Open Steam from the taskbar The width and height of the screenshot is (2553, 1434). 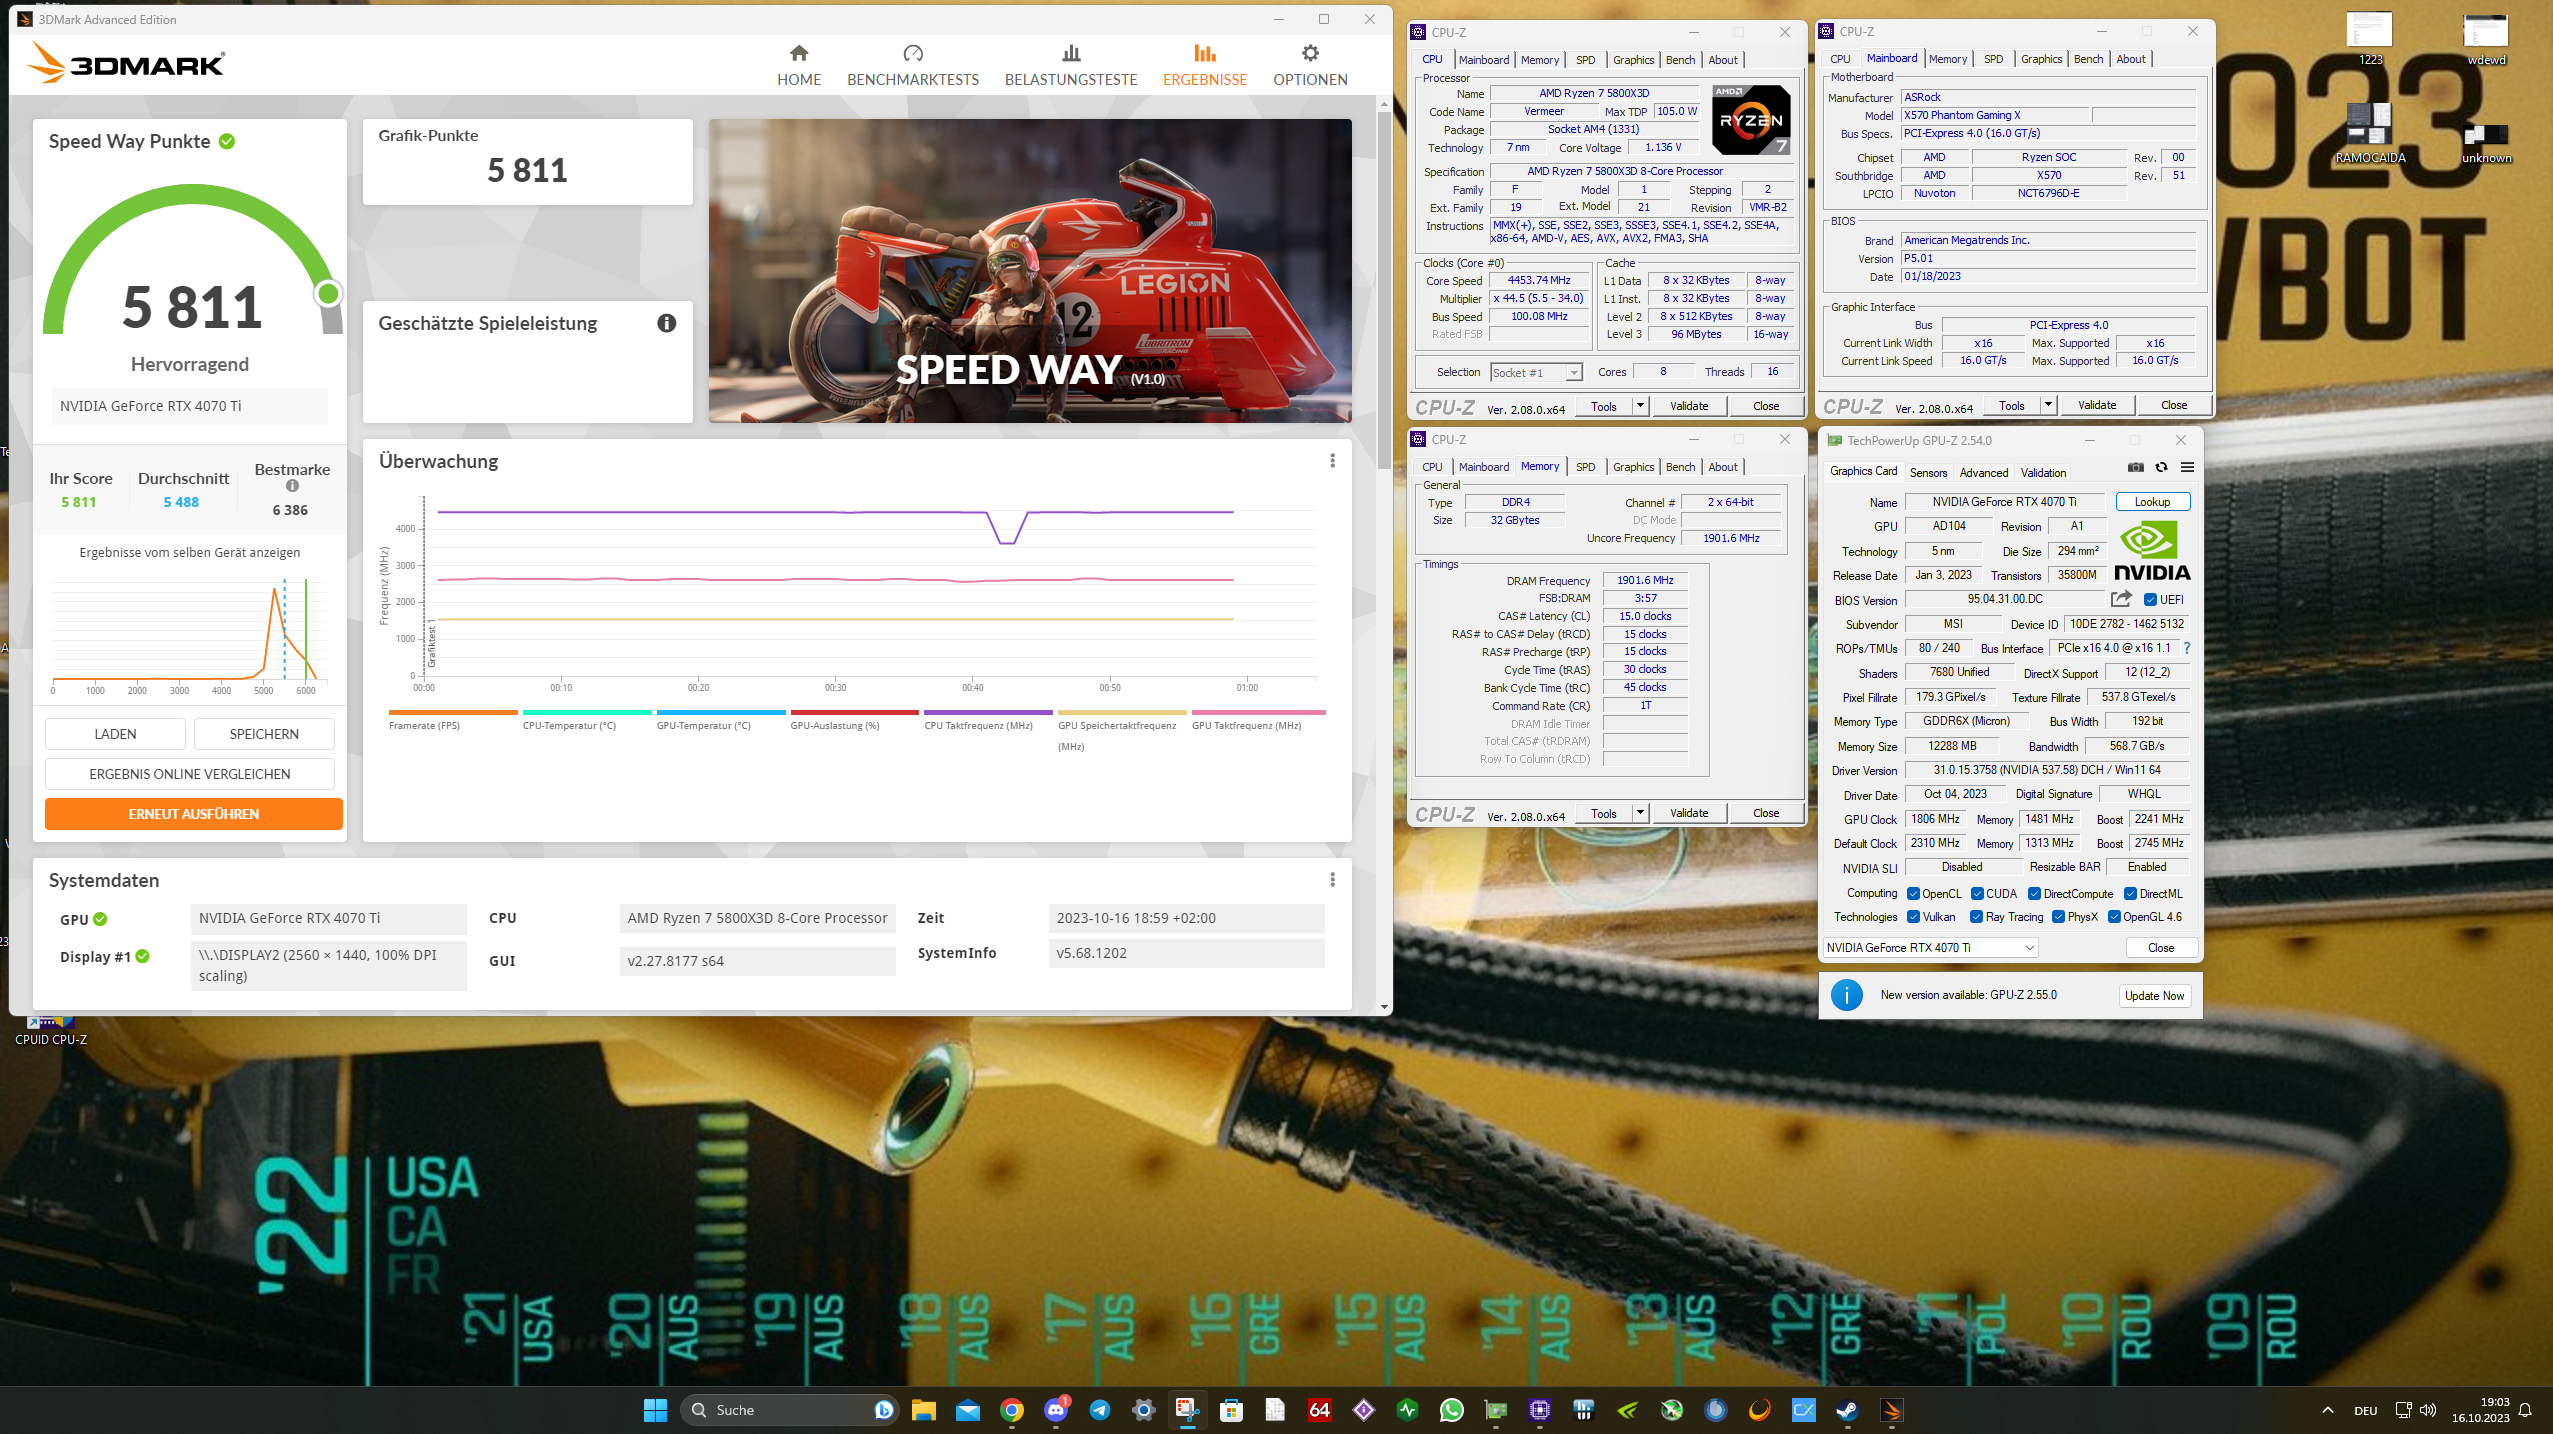[1847, 1410]
